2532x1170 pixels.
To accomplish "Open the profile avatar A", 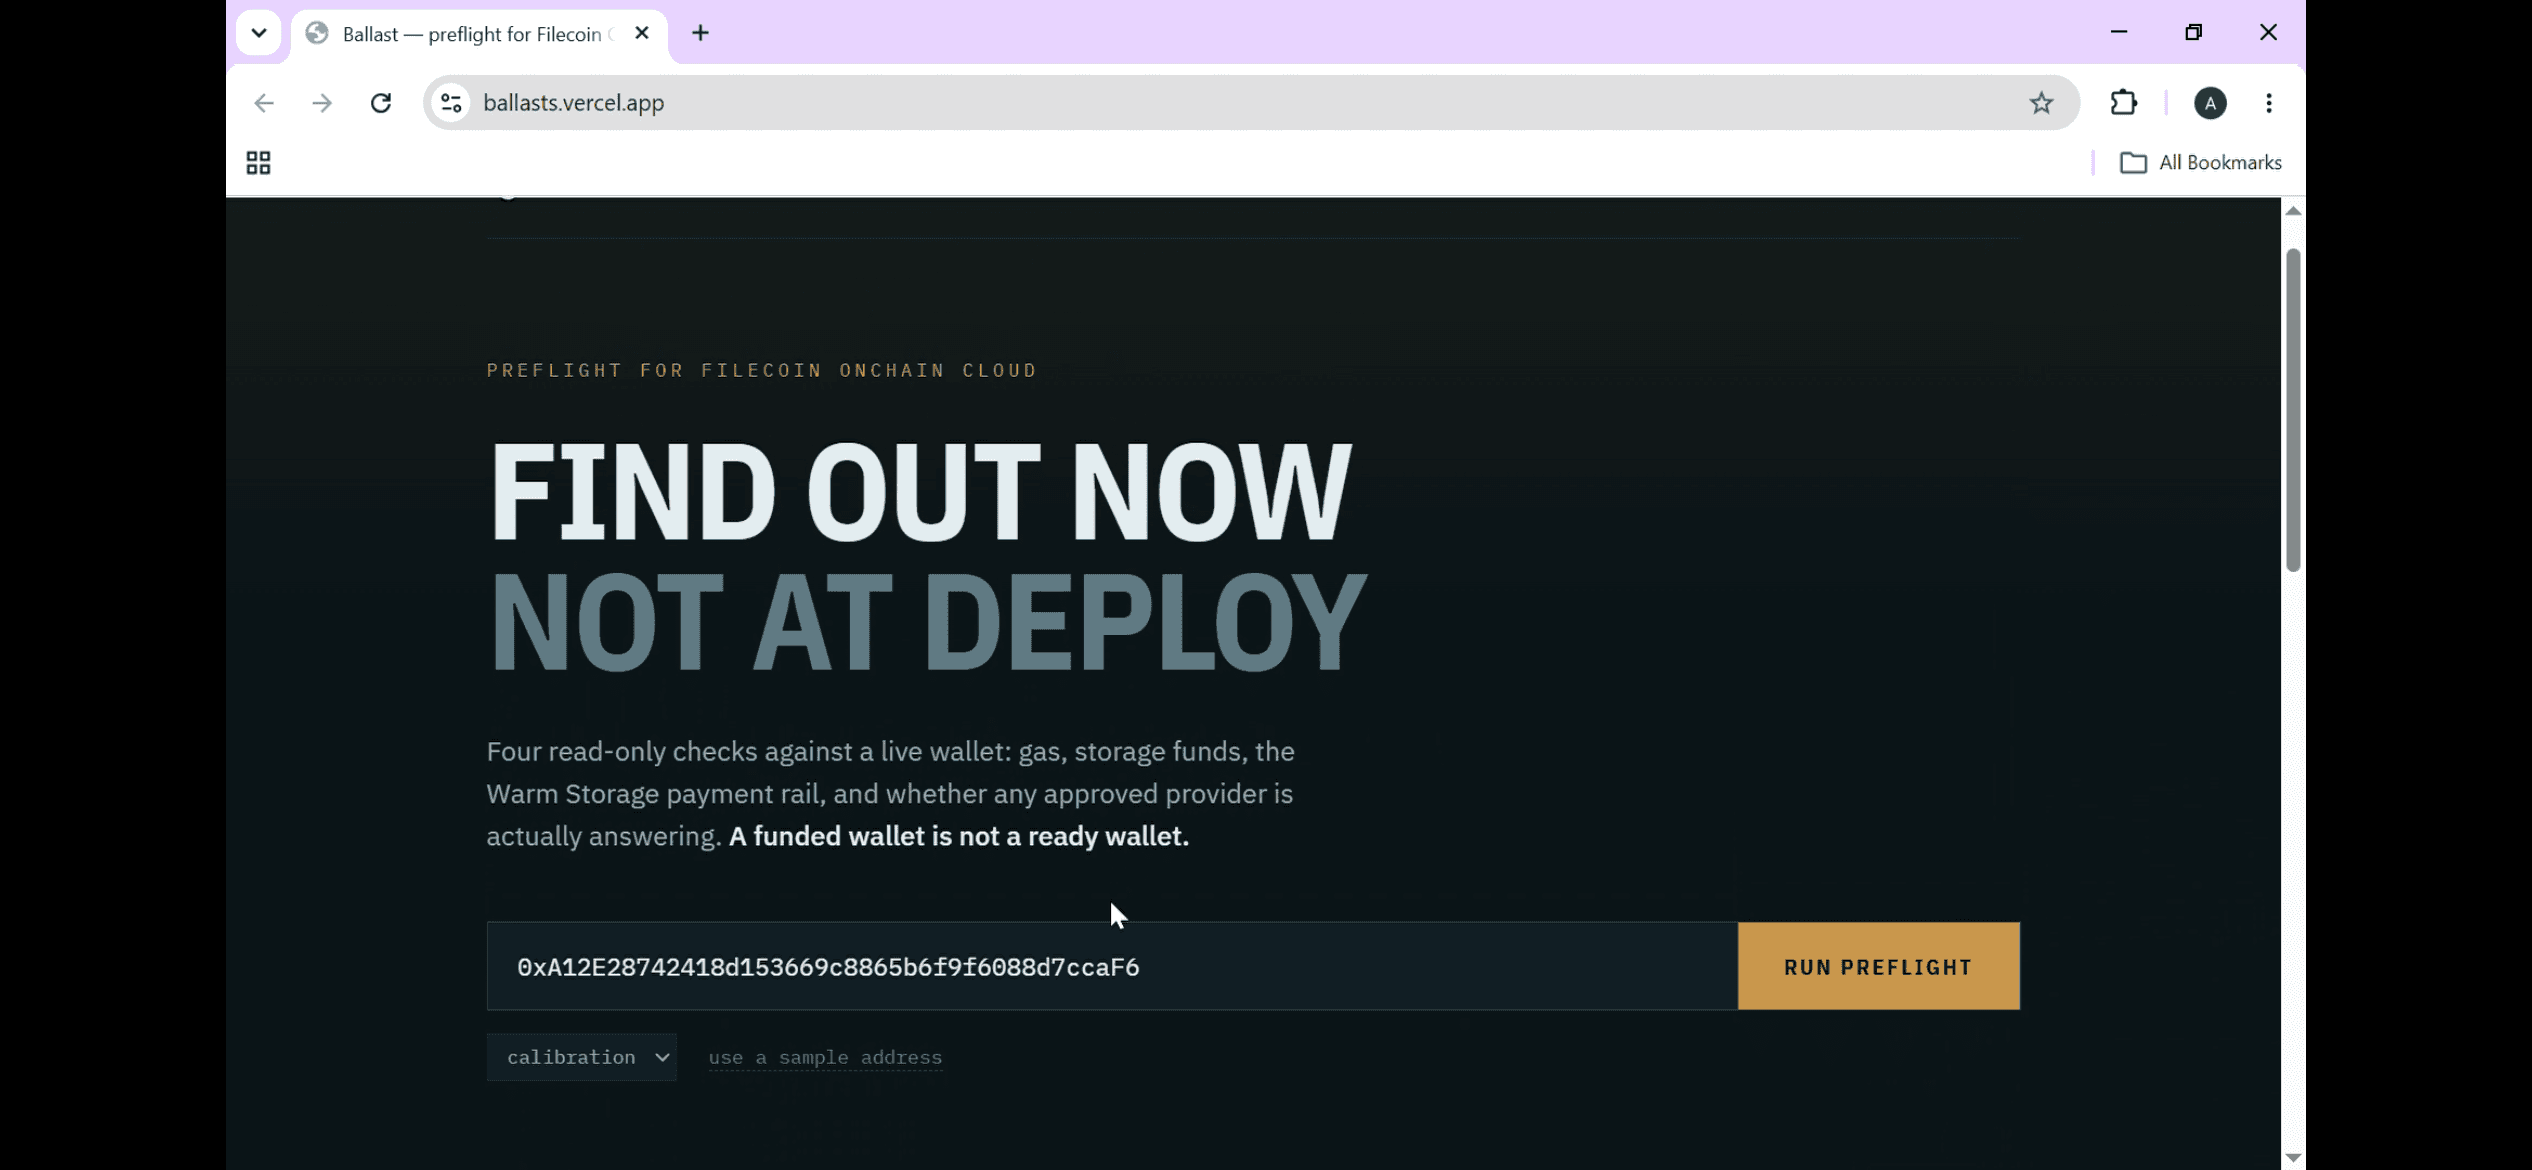I will 2210,103.
